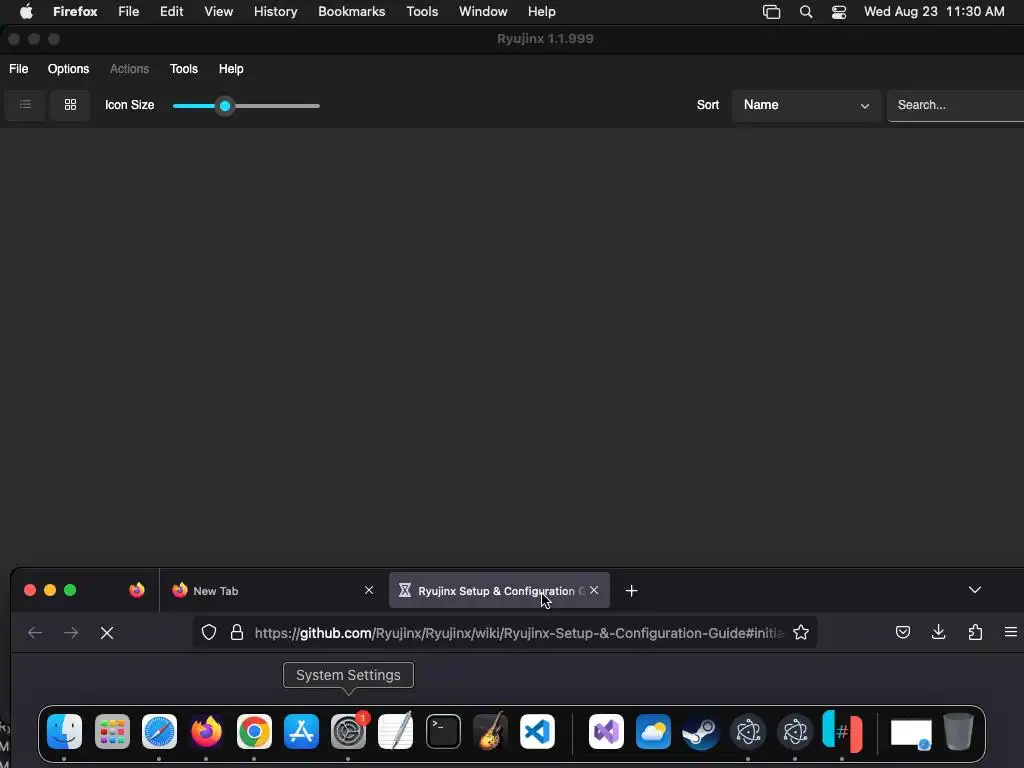Open the Window menu
1024x768 pixels.
click(x=483, y=12)
